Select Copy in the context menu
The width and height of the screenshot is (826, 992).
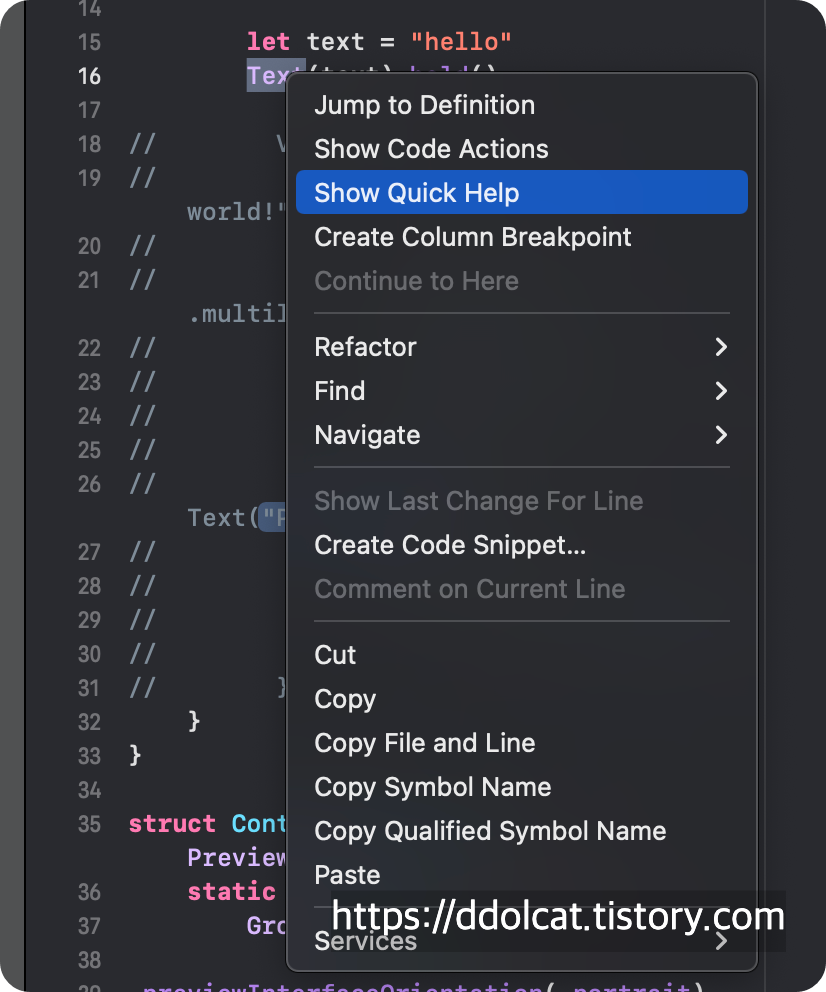click(345, 699)
